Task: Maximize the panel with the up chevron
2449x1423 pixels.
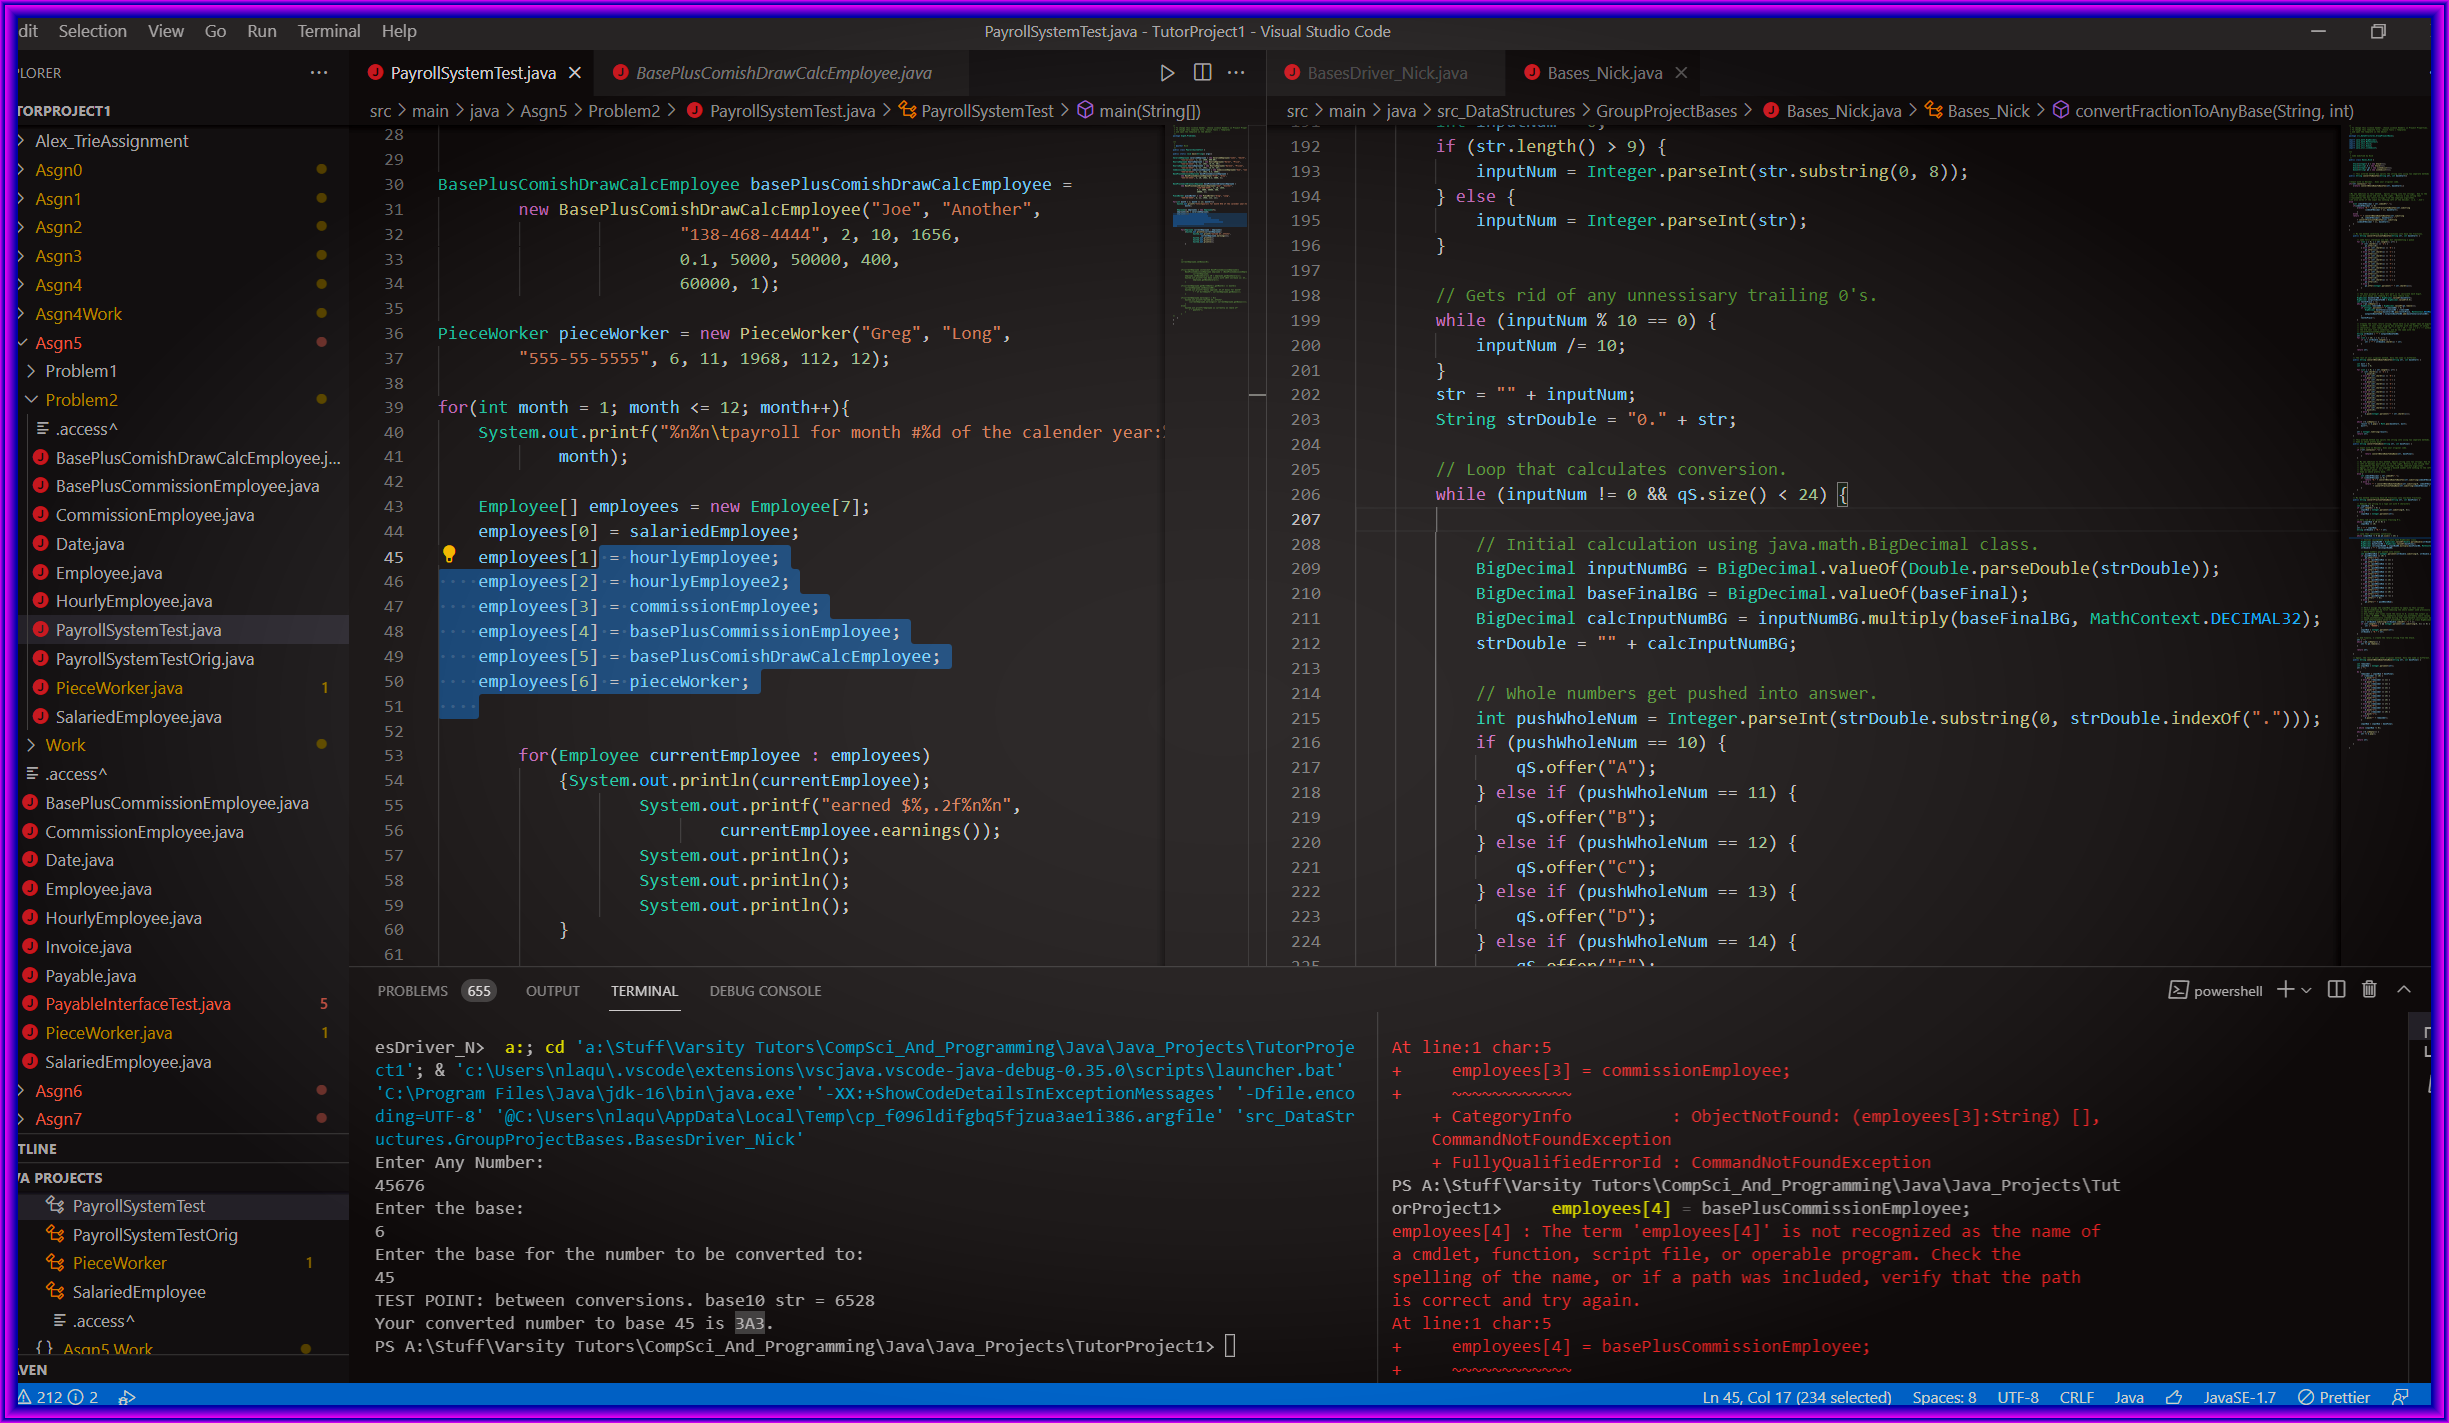Action: [2404, 990]
